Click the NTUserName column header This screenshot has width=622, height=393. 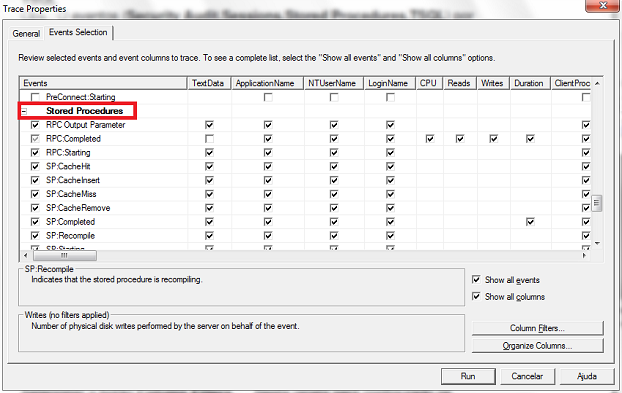pos(334,83)
